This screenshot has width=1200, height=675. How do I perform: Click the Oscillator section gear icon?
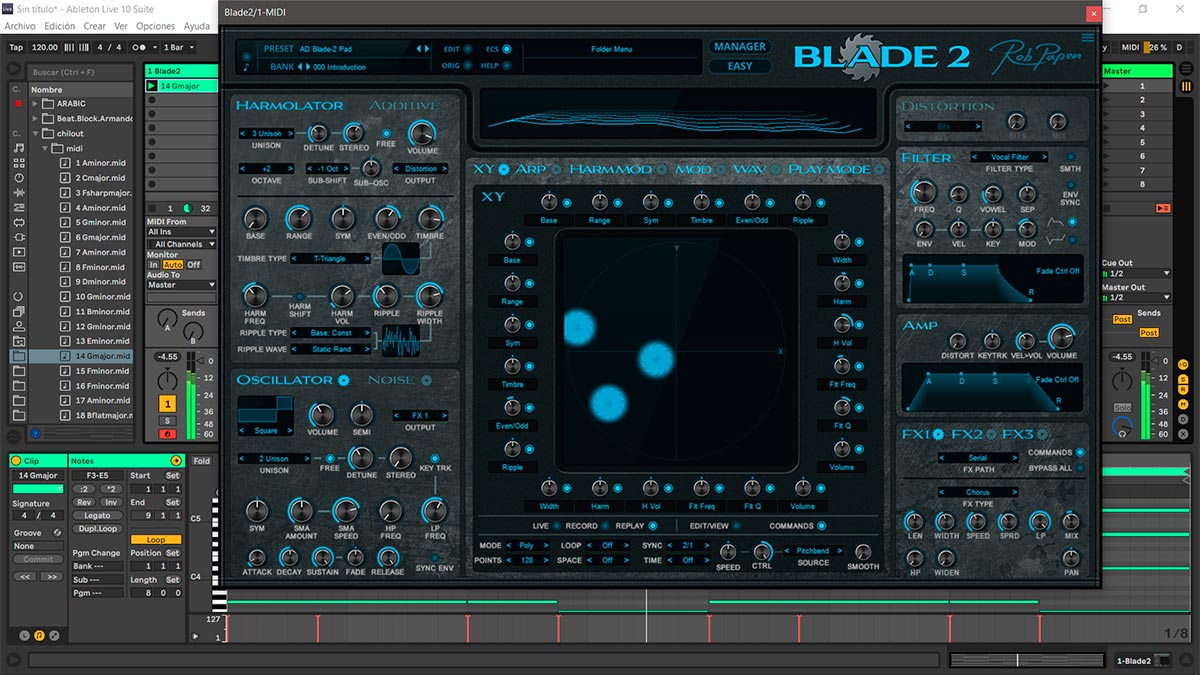(343, 380)
